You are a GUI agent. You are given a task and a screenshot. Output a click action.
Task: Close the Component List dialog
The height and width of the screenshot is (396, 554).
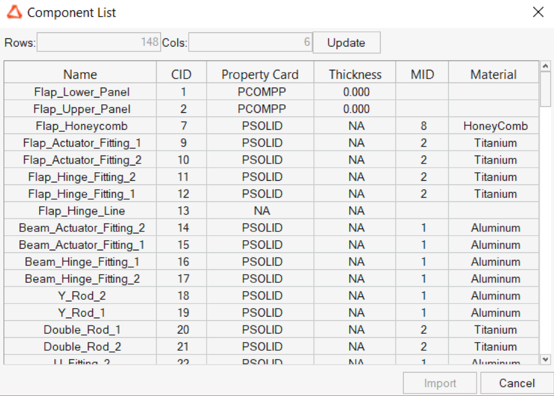coord(538,12)
